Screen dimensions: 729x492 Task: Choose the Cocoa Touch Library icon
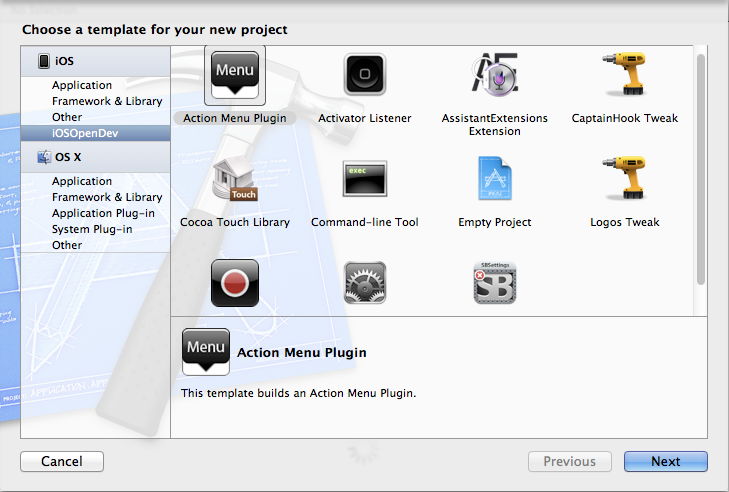coord(235,179)
